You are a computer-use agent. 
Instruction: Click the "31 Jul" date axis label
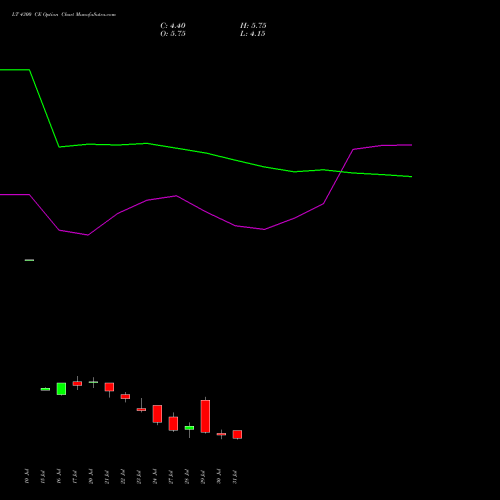point(235,477)
